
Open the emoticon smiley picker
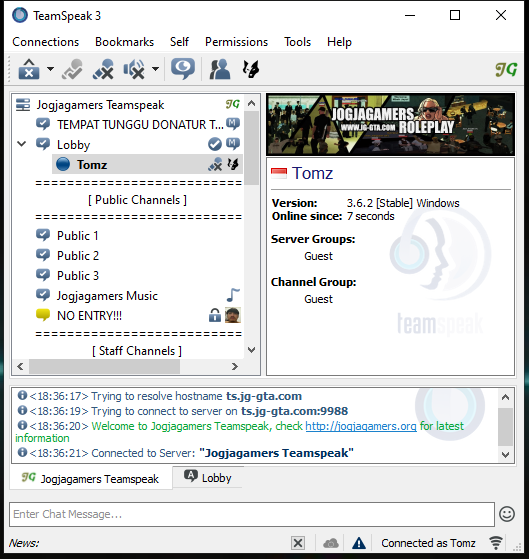pyautogui.click(x=507, y=514)
